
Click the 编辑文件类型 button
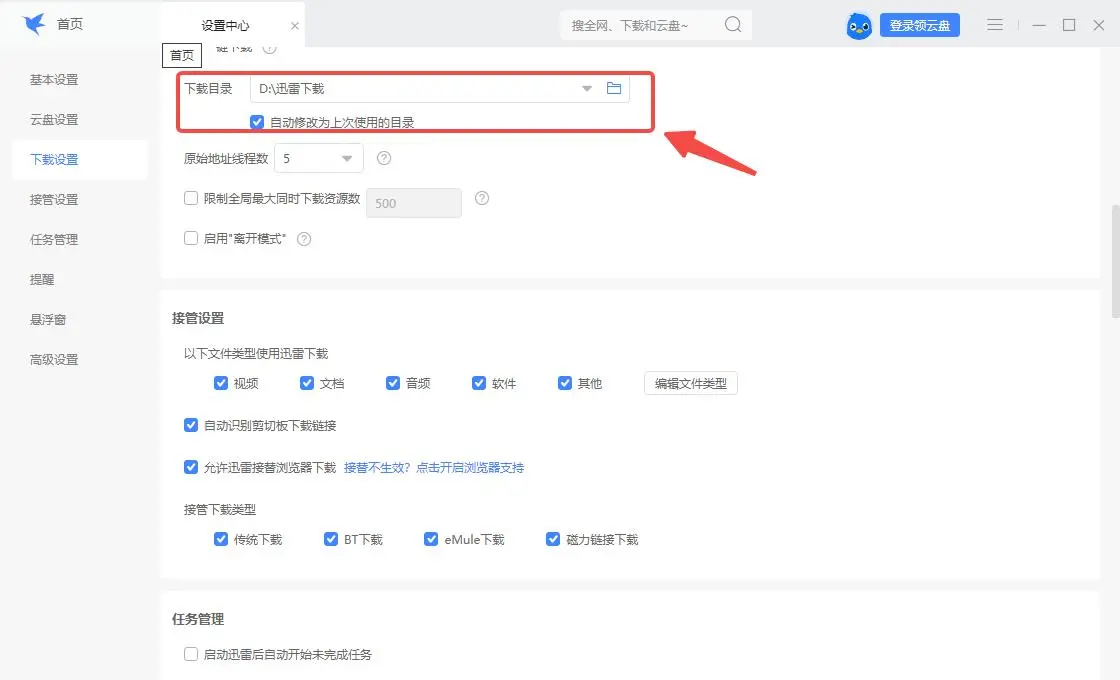690,383
